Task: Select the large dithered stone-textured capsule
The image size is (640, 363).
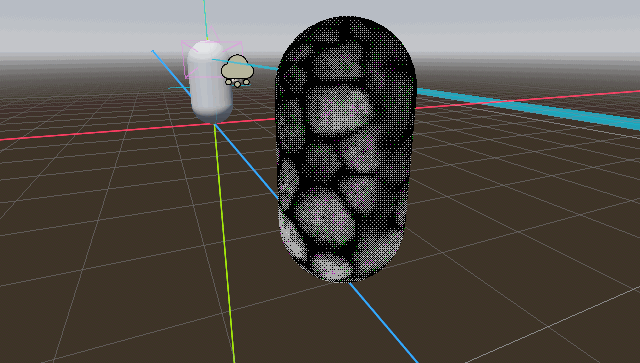Action: pos(346,149)
